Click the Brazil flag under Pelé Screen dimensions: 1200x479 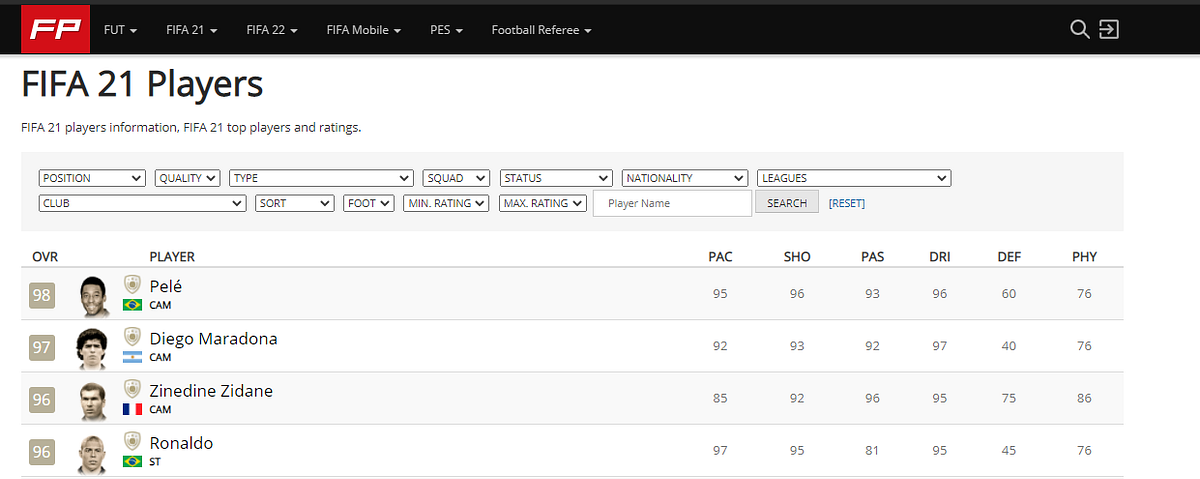132,305
